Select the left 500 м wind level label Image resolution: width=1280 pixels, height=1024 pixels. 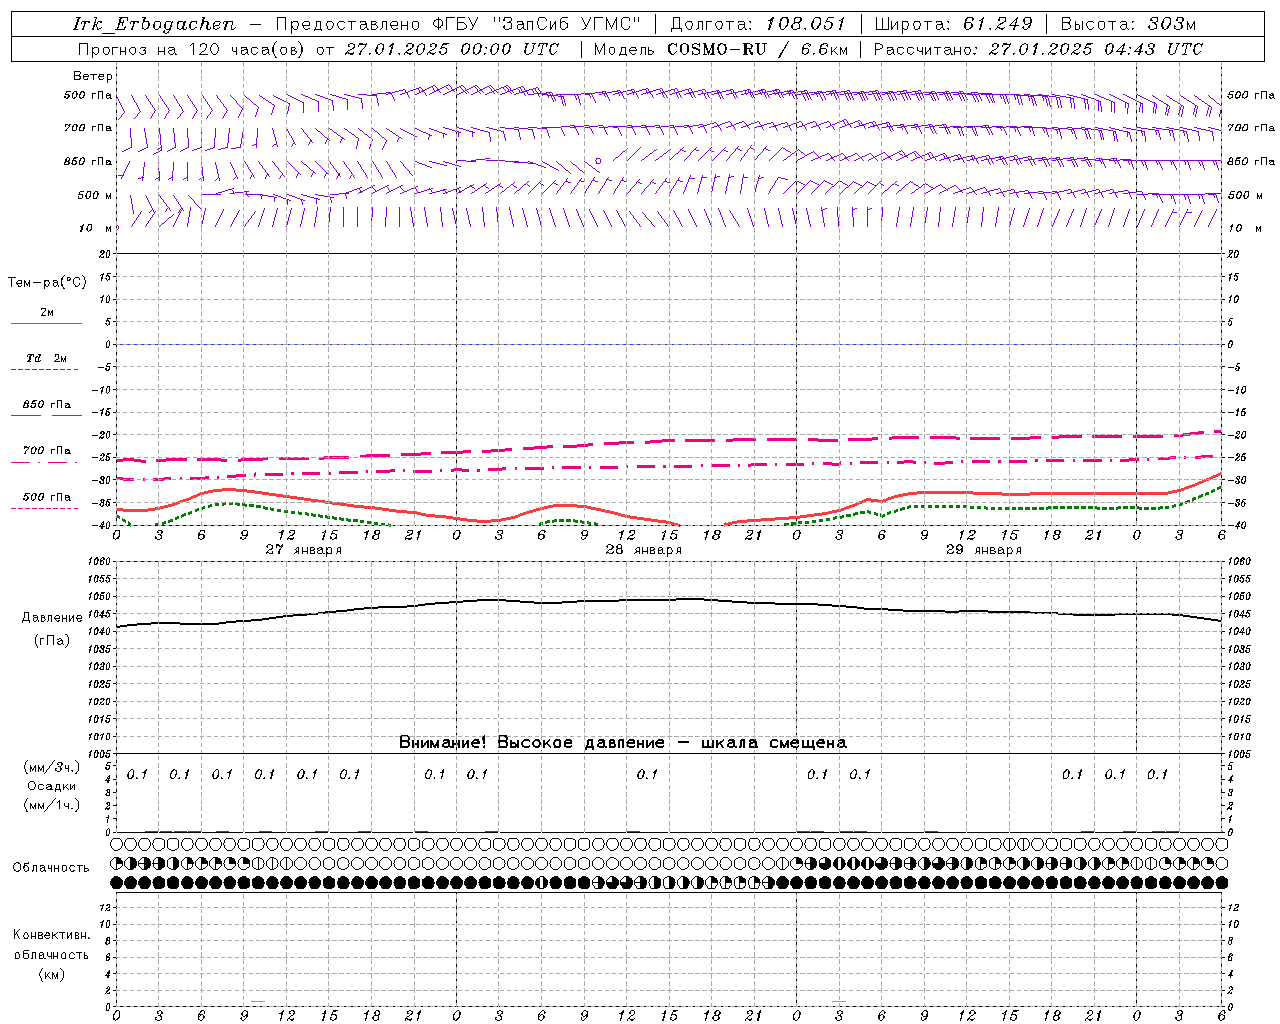pos(95,195)
